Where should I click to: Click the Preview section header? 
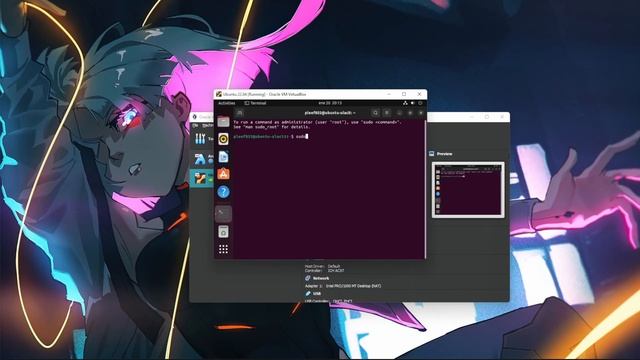pyautogui.click(x=444, y=154)
